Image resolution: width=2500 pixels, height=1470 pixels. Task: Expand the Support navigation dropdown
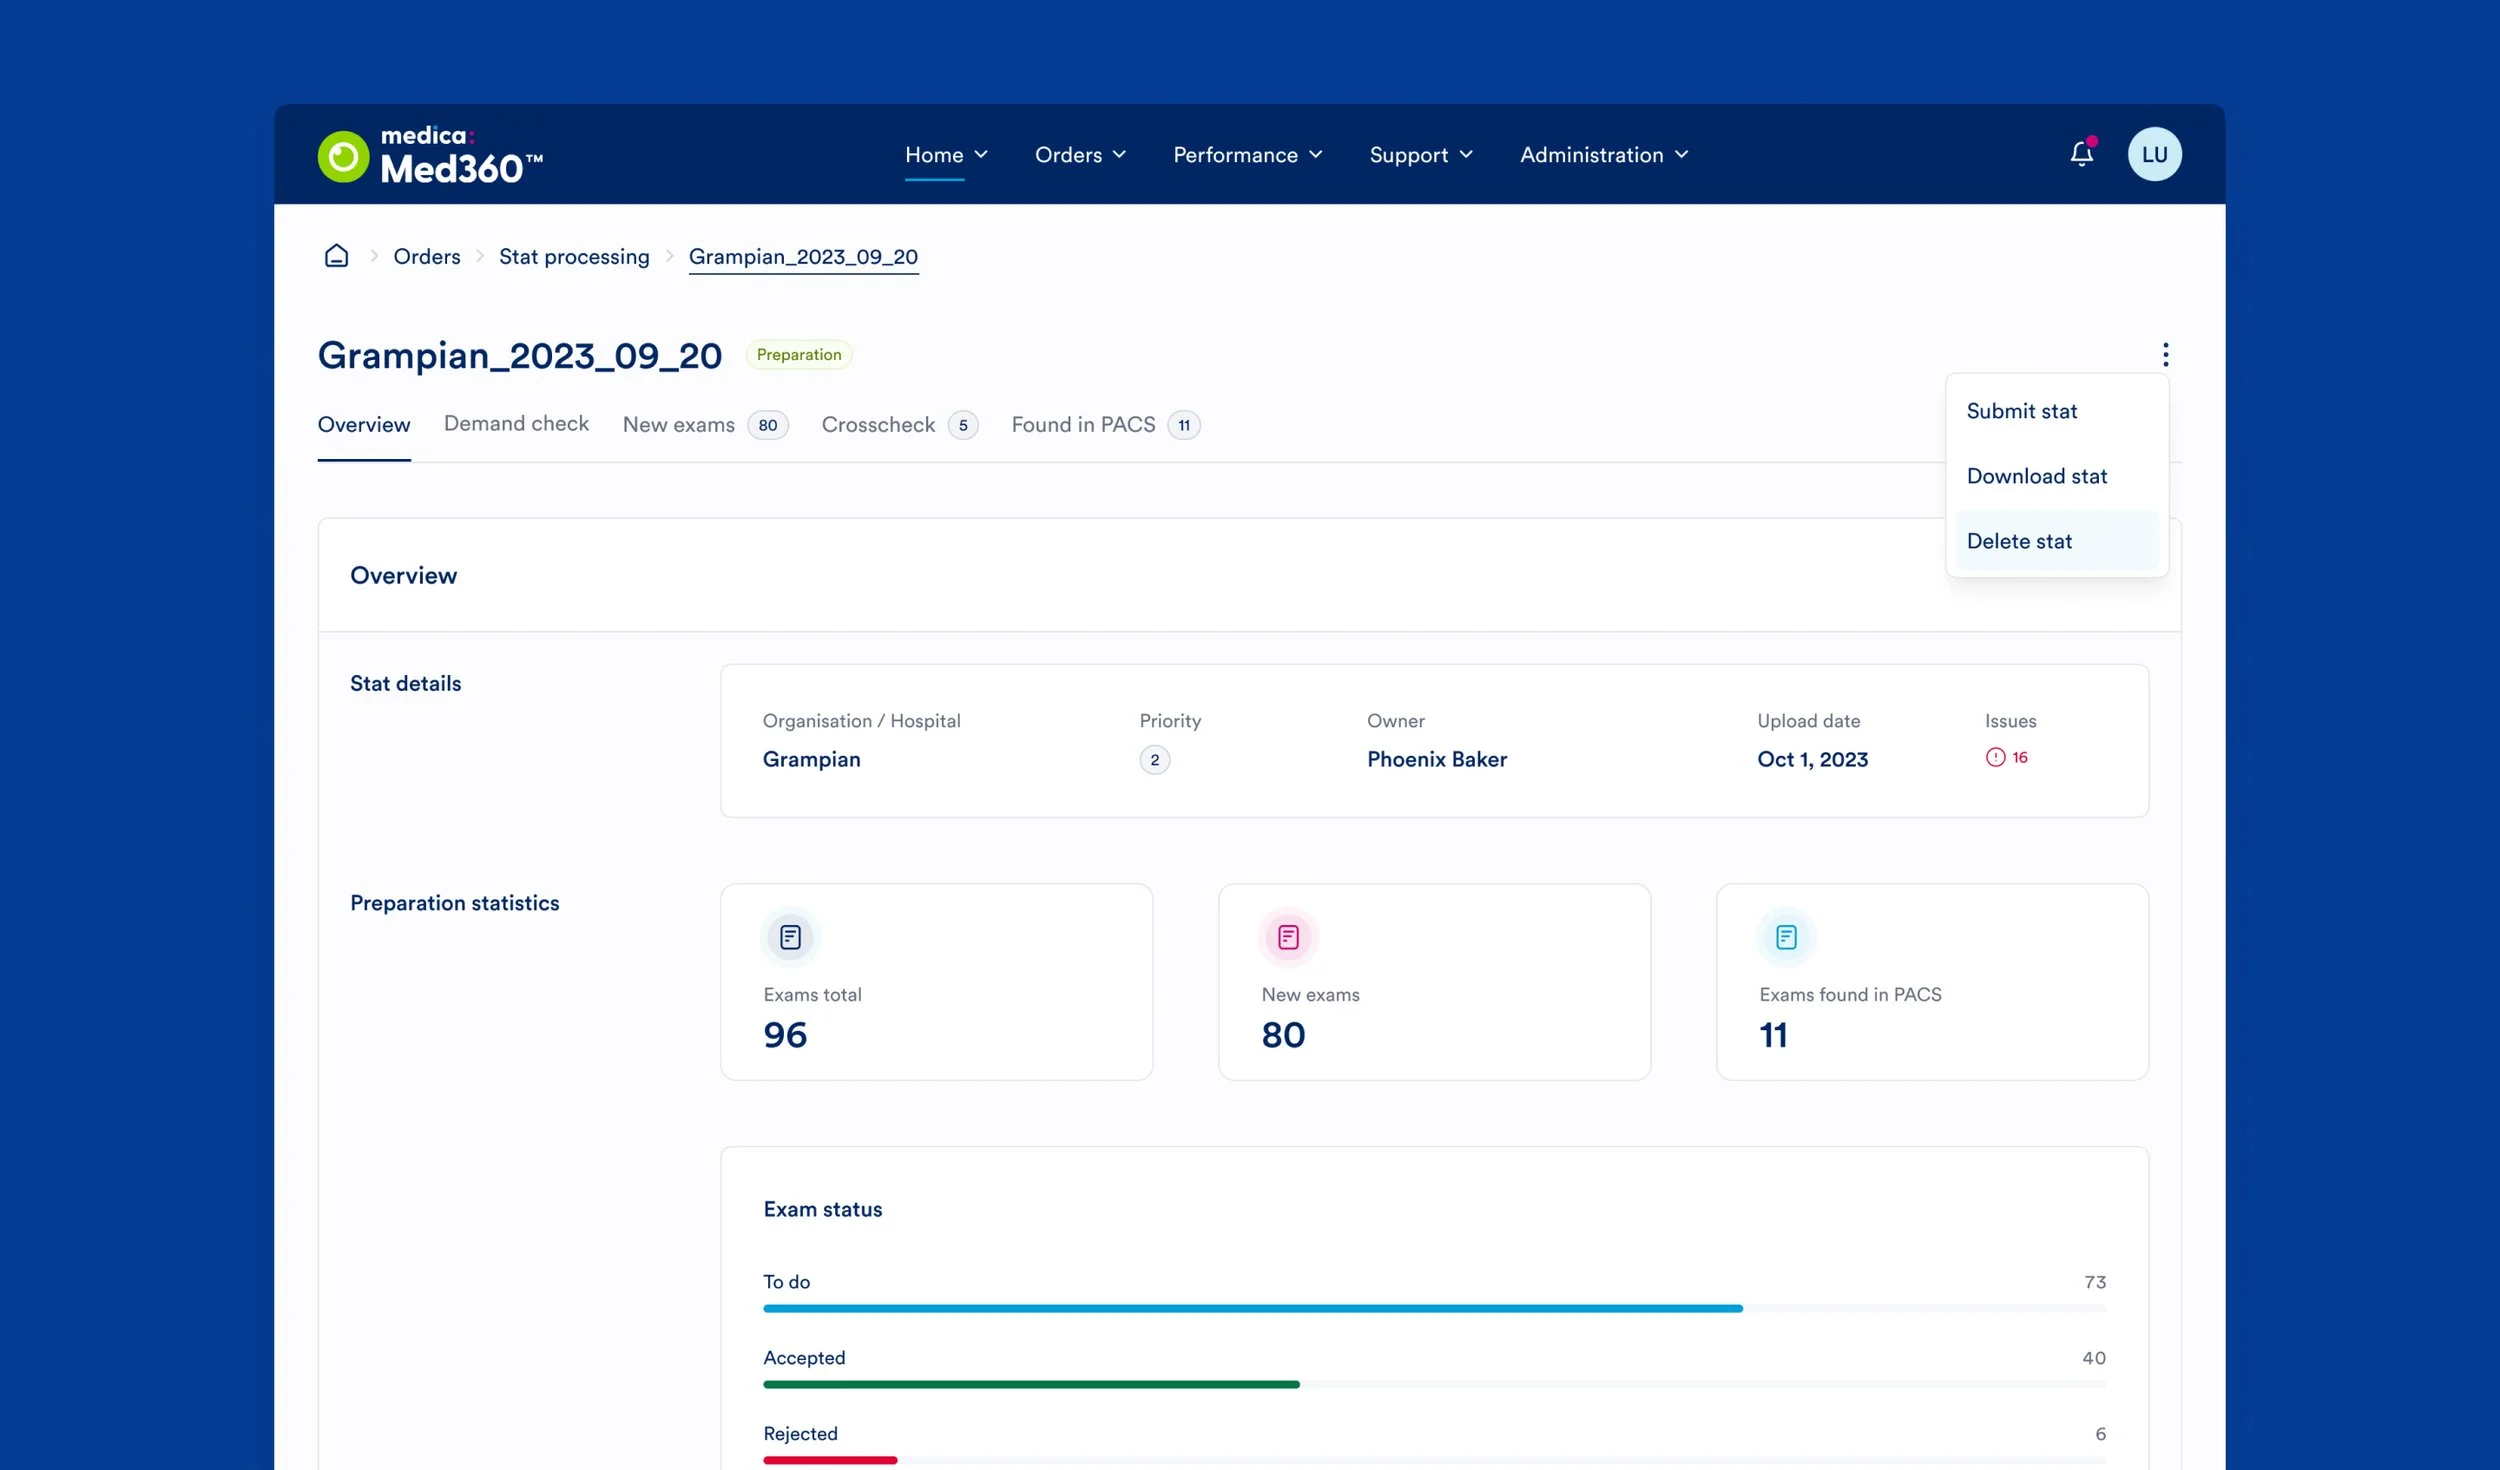[x=1421, y=155]
